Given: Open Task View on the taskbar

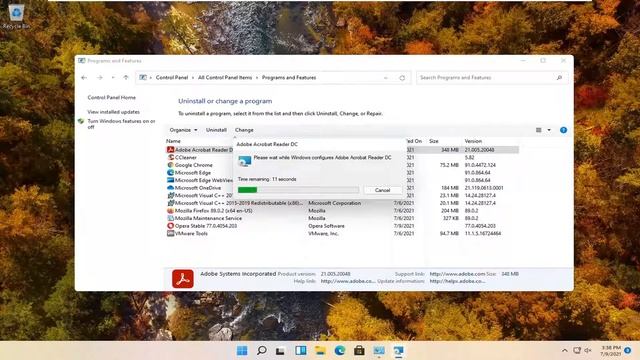Looking at the screenshot, I should coord(280,351).
